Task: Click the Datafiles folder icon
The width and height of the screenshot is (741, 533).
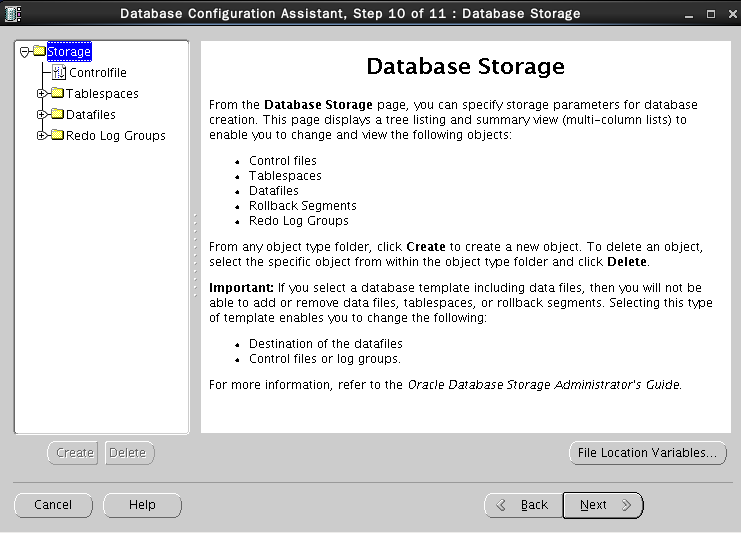Action: pyautogui.click(x=57, y=115)
